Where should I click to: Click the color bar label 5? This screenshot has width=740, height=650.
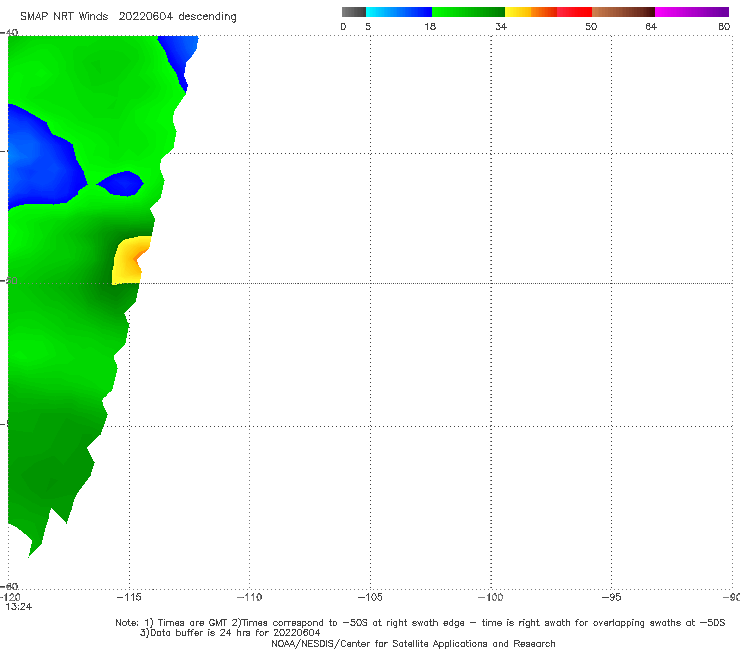[x=368, y=26]
